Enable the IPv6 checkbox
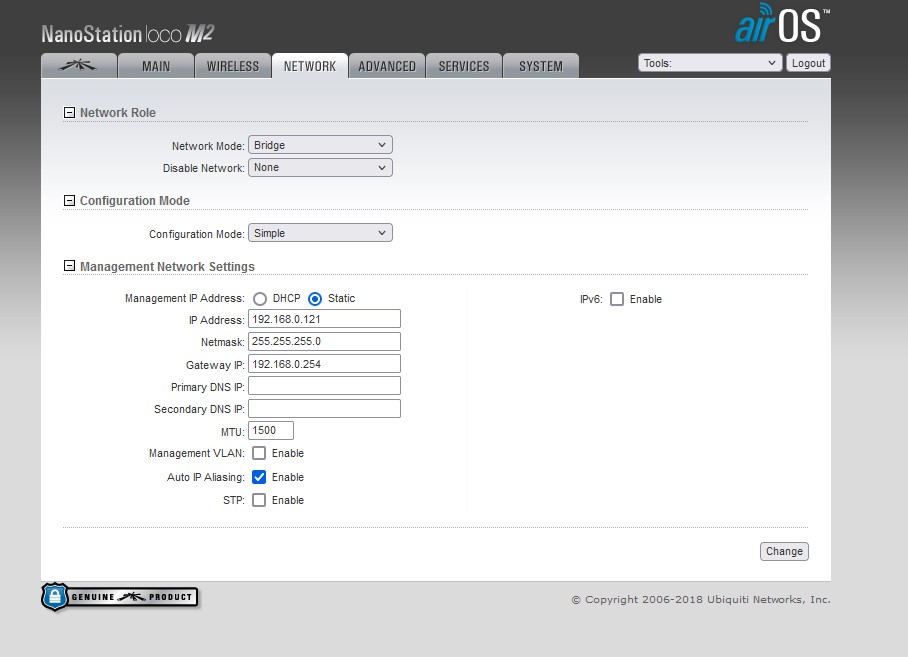908x657 pixels. (617, 299)
